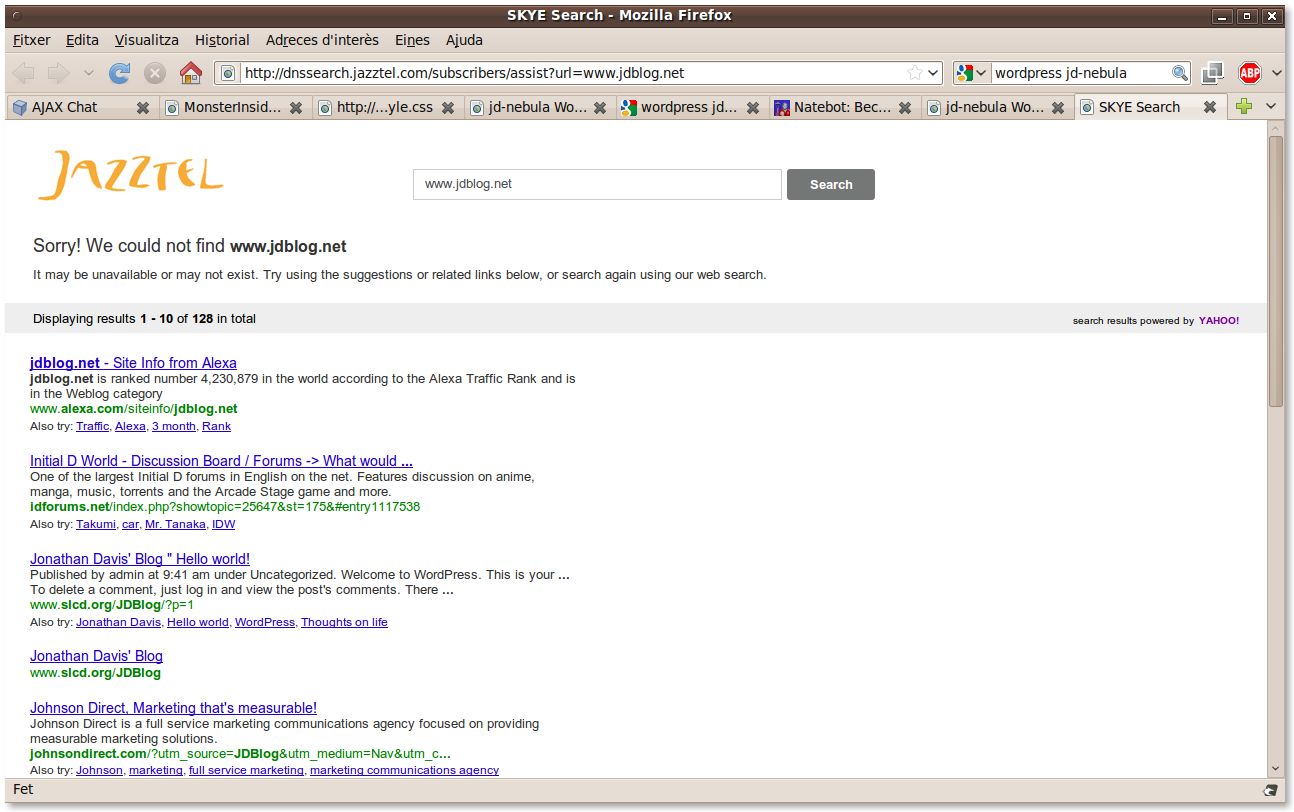Image resolution: width=1294 pixels, height=812 pixels.
Task: Click the Adblock Plus ABP icon
Action: pos(1250,73)
